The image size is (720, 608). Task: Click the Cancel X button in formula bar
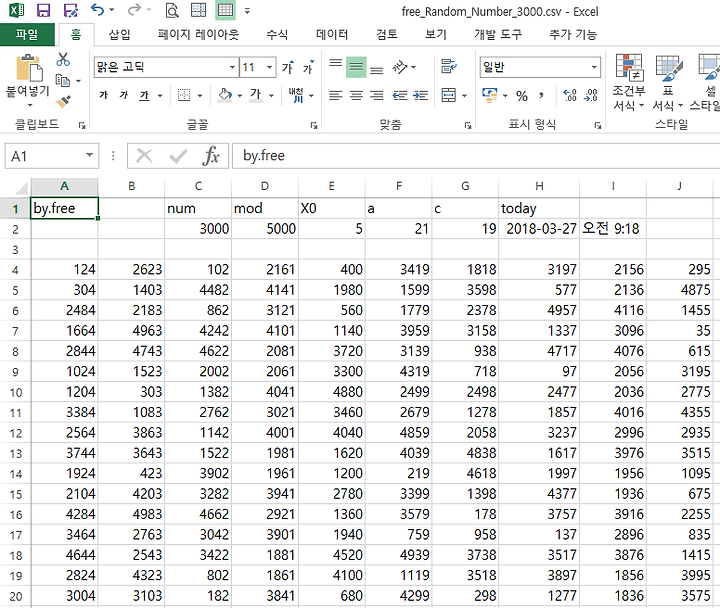coord(144,156)
